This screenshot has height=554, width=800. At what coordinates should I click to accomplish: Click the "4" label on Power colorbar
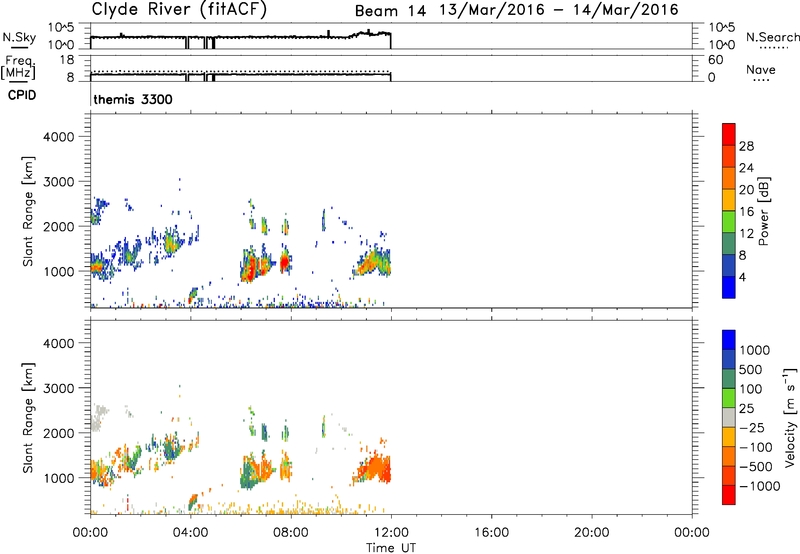coord(742,277)
